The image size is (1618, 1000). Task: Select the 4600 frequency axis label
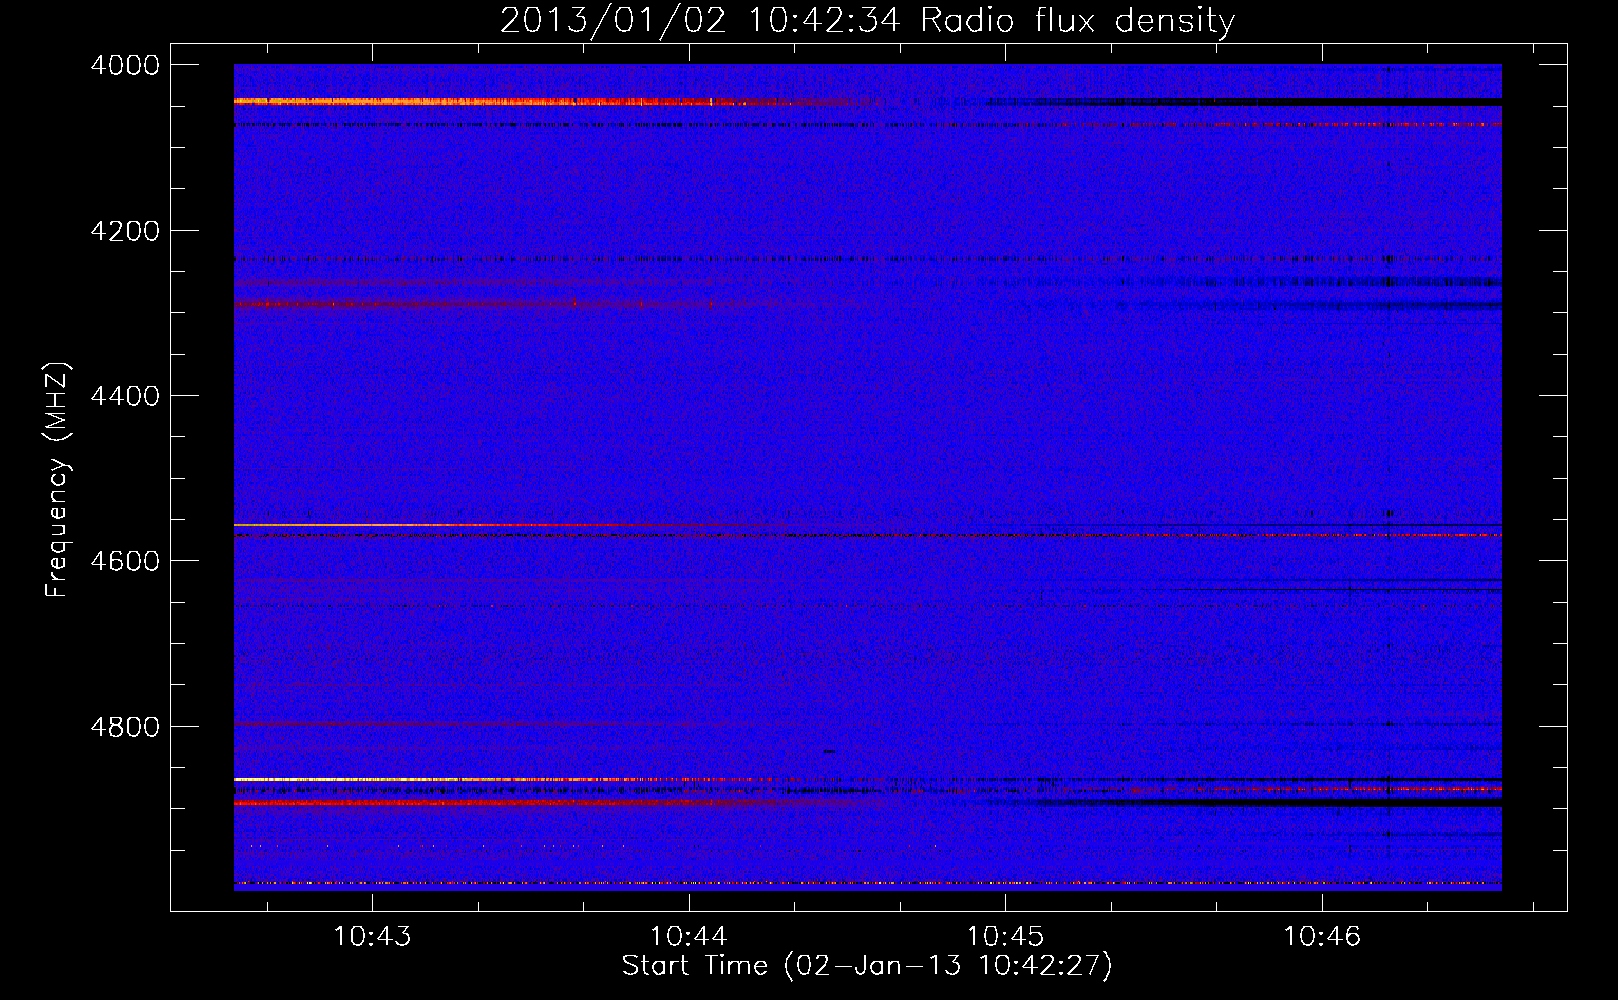tap(125, 561)
